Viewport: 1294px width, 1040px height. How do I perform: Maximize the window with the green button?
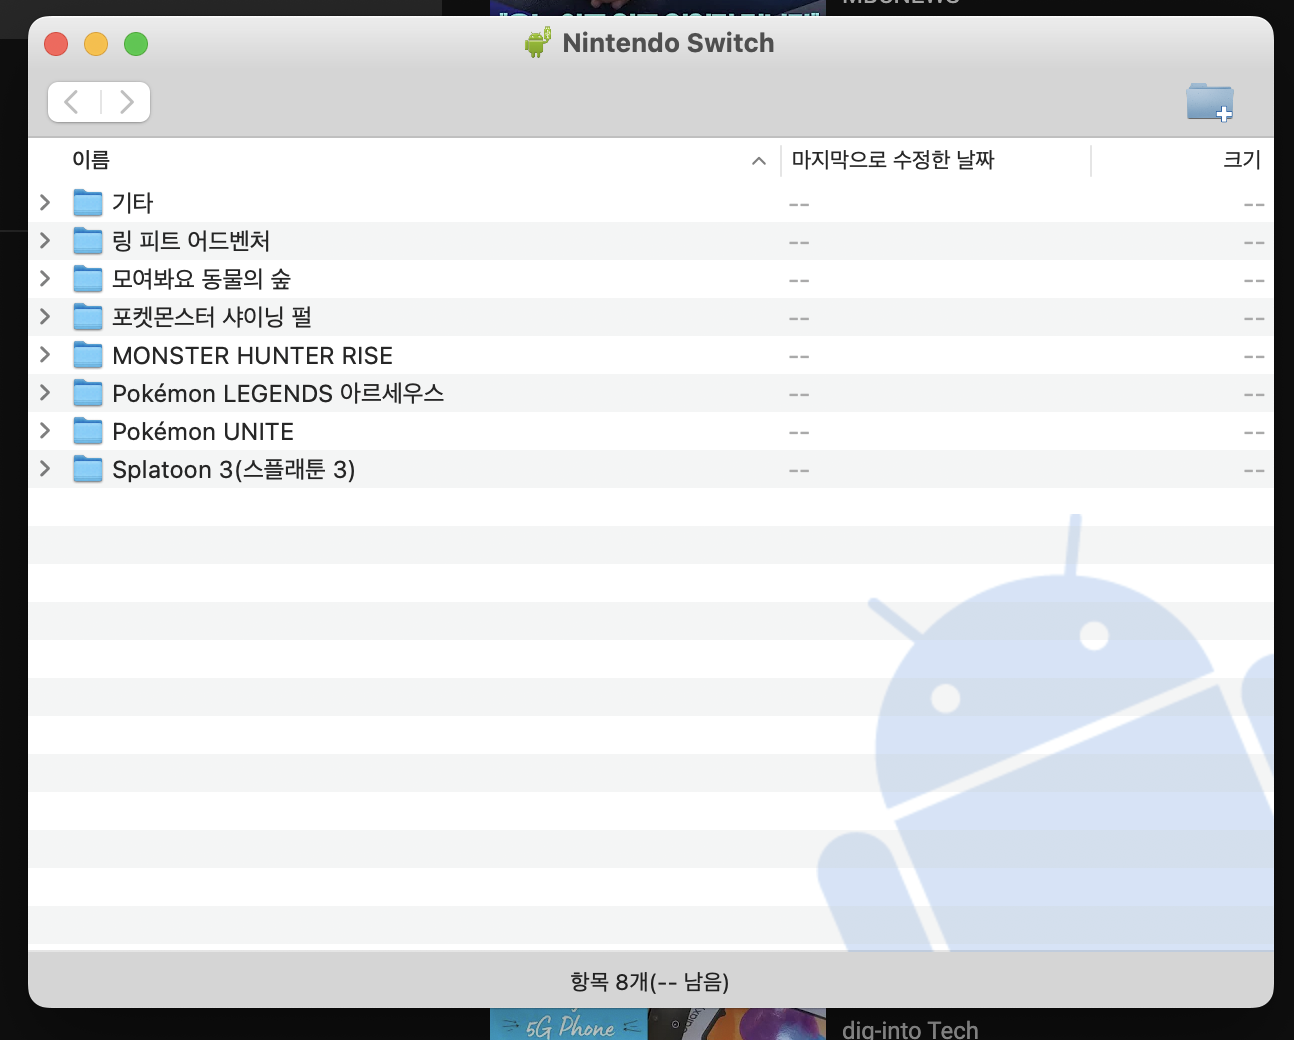coord(136,44)
